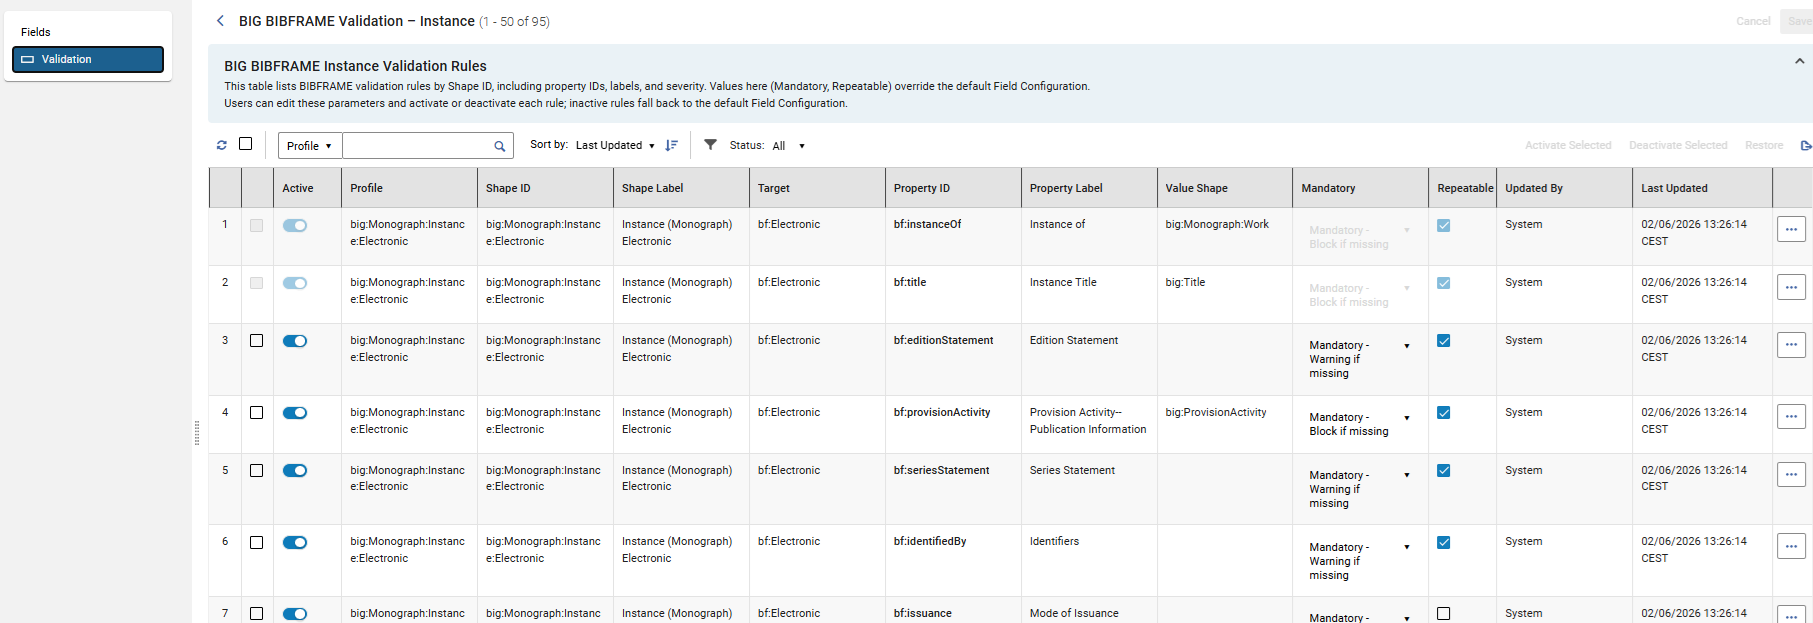Open Mandatory dropdown for bf:seriesStatement

(x=1360, y=489)
